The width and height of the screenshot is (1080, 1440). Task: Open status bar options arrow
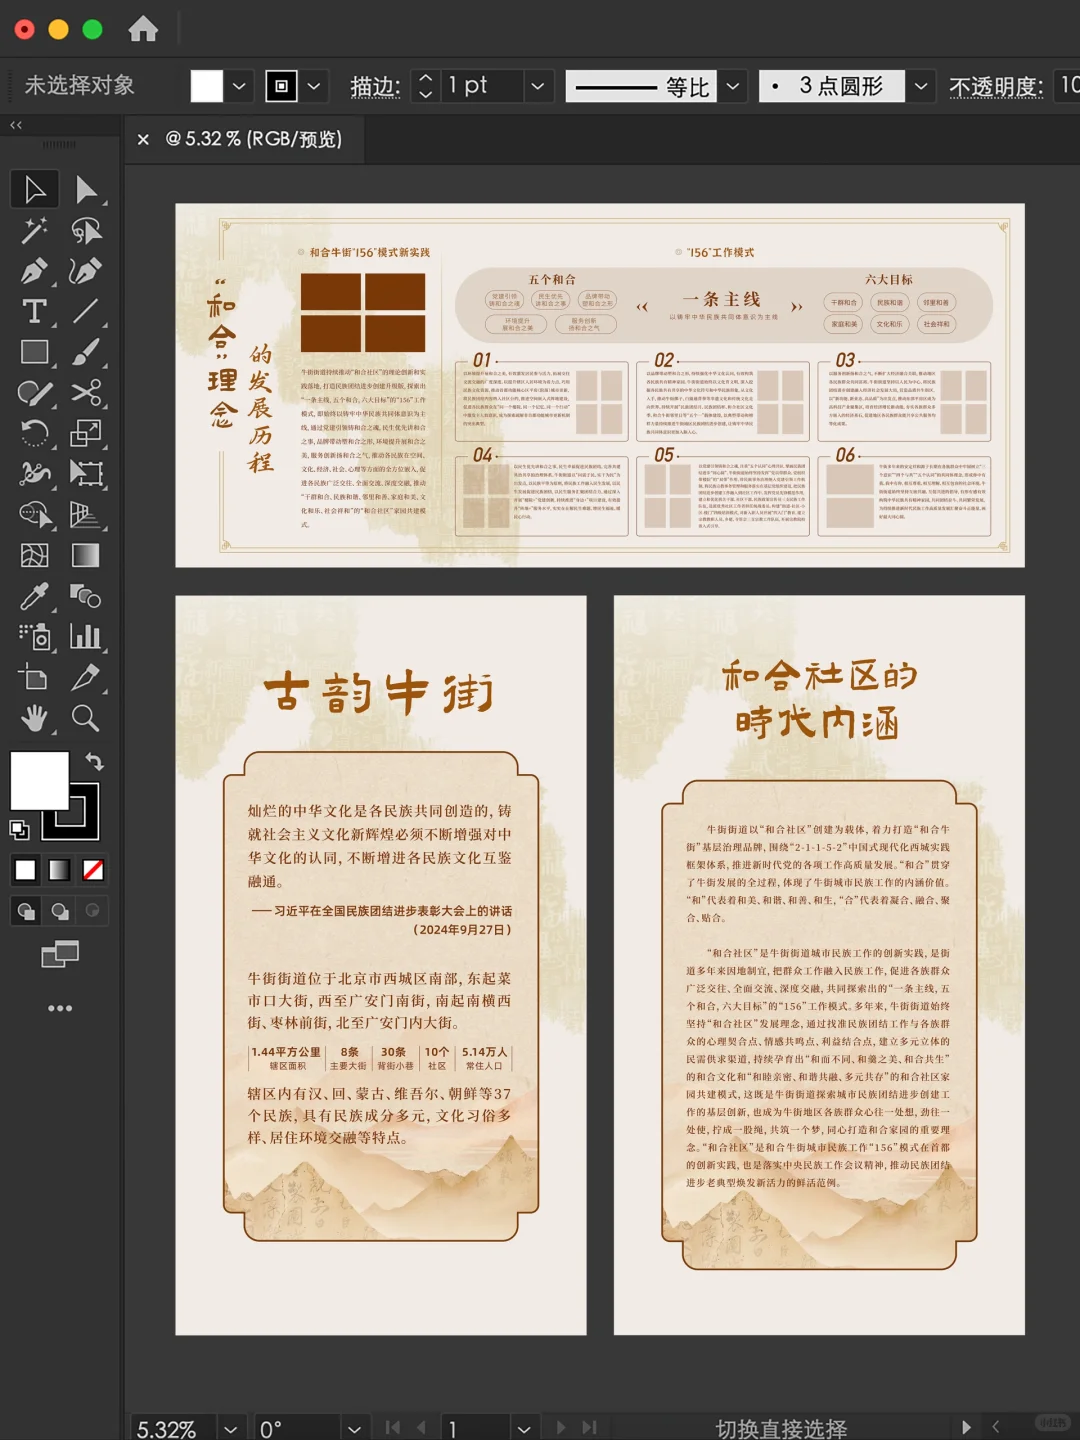pyautogui.click(x=966, y=1428)
